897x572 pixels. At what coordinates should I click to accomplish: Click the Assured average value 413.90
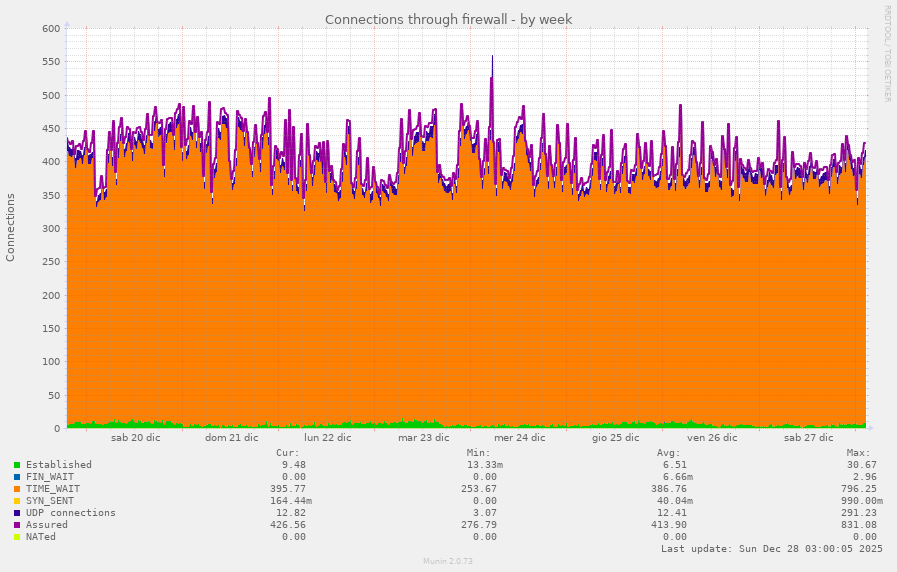[669, 525]
